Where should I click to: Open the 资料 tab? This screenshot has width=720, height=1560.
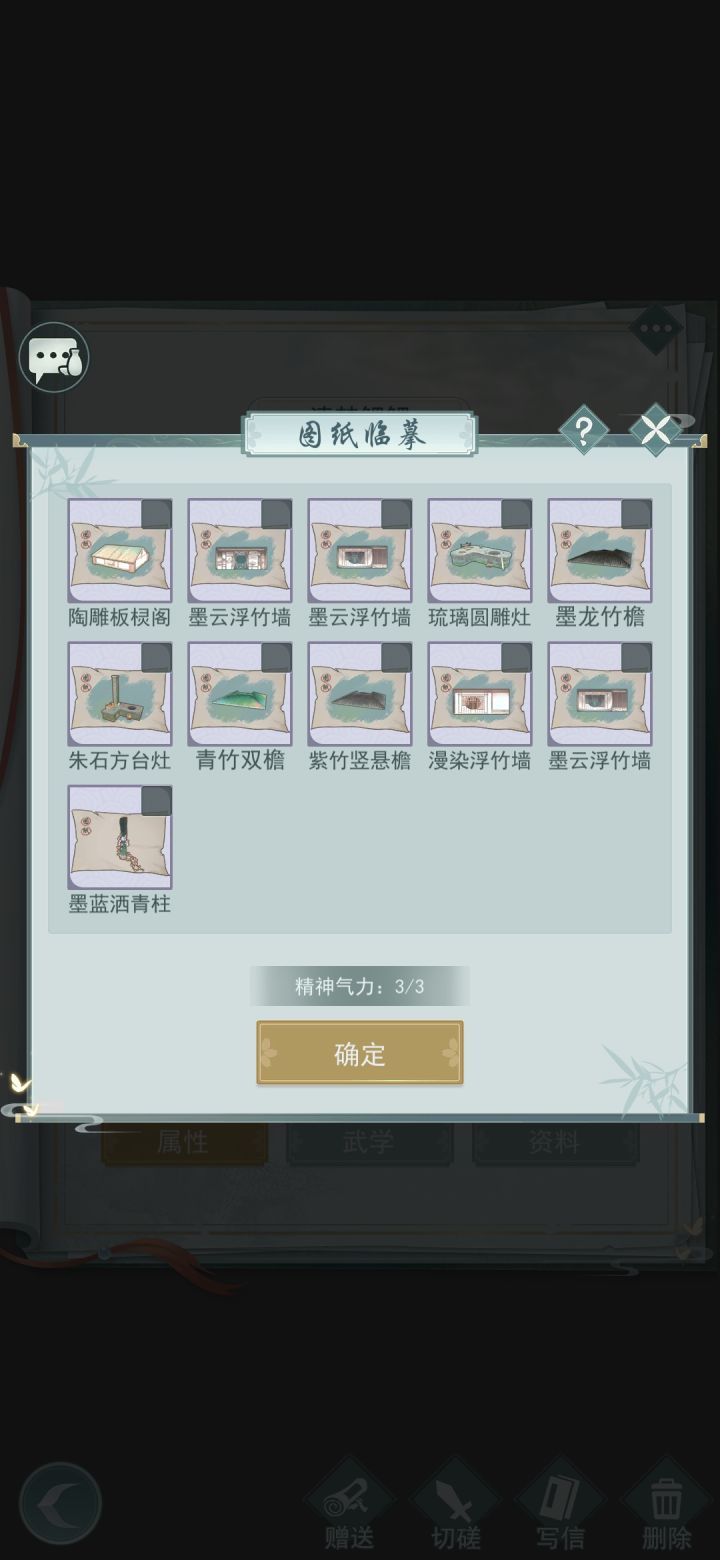pyautogui.click(x=555, y=1142)
